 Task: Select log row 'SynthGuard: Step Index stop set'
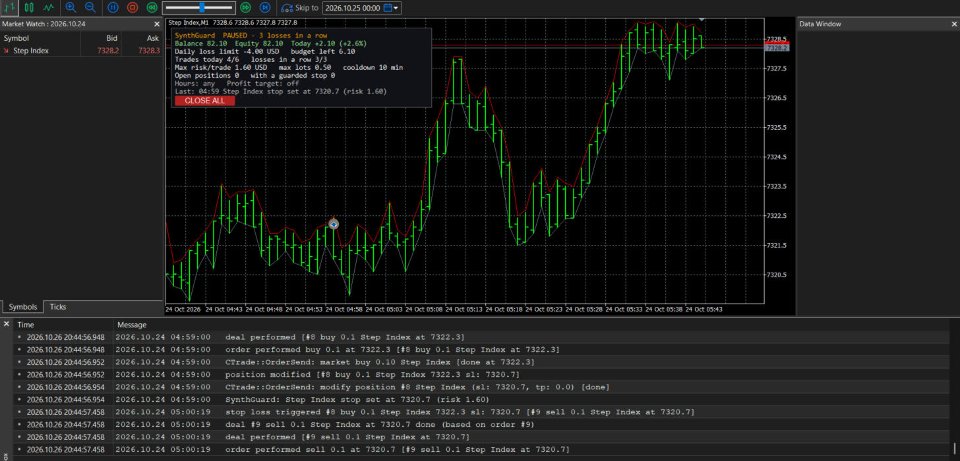[481, 400]
